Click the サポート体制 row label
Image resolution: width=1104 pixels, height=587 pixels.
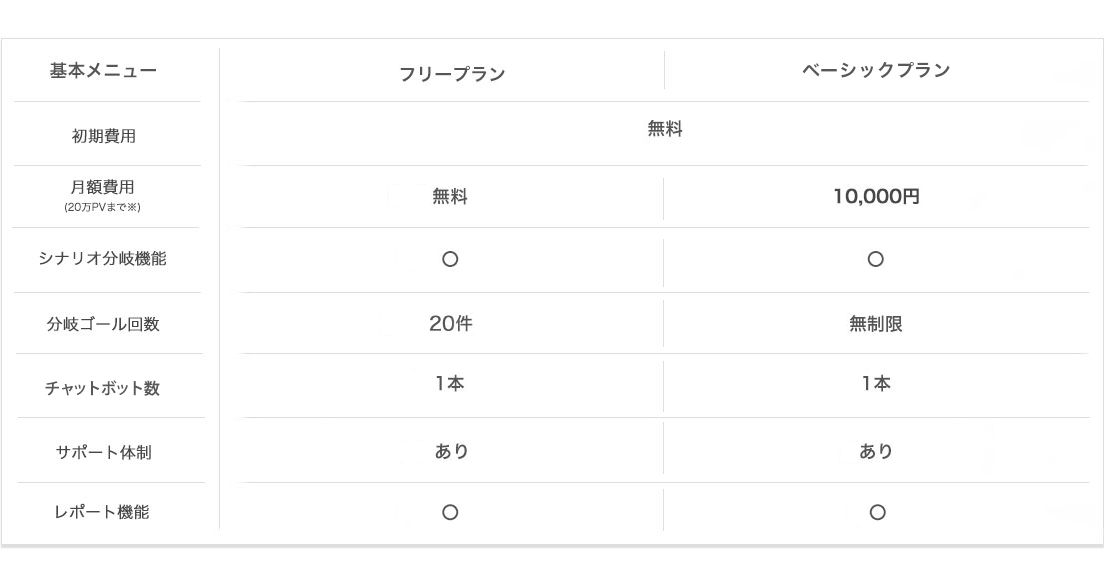coord(104,453)
